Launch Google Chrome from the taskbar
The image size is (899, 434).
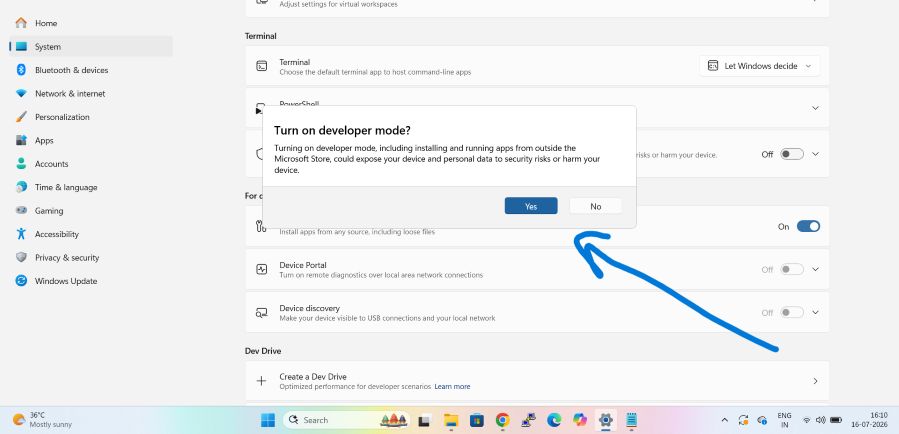[x=502, y=420]
